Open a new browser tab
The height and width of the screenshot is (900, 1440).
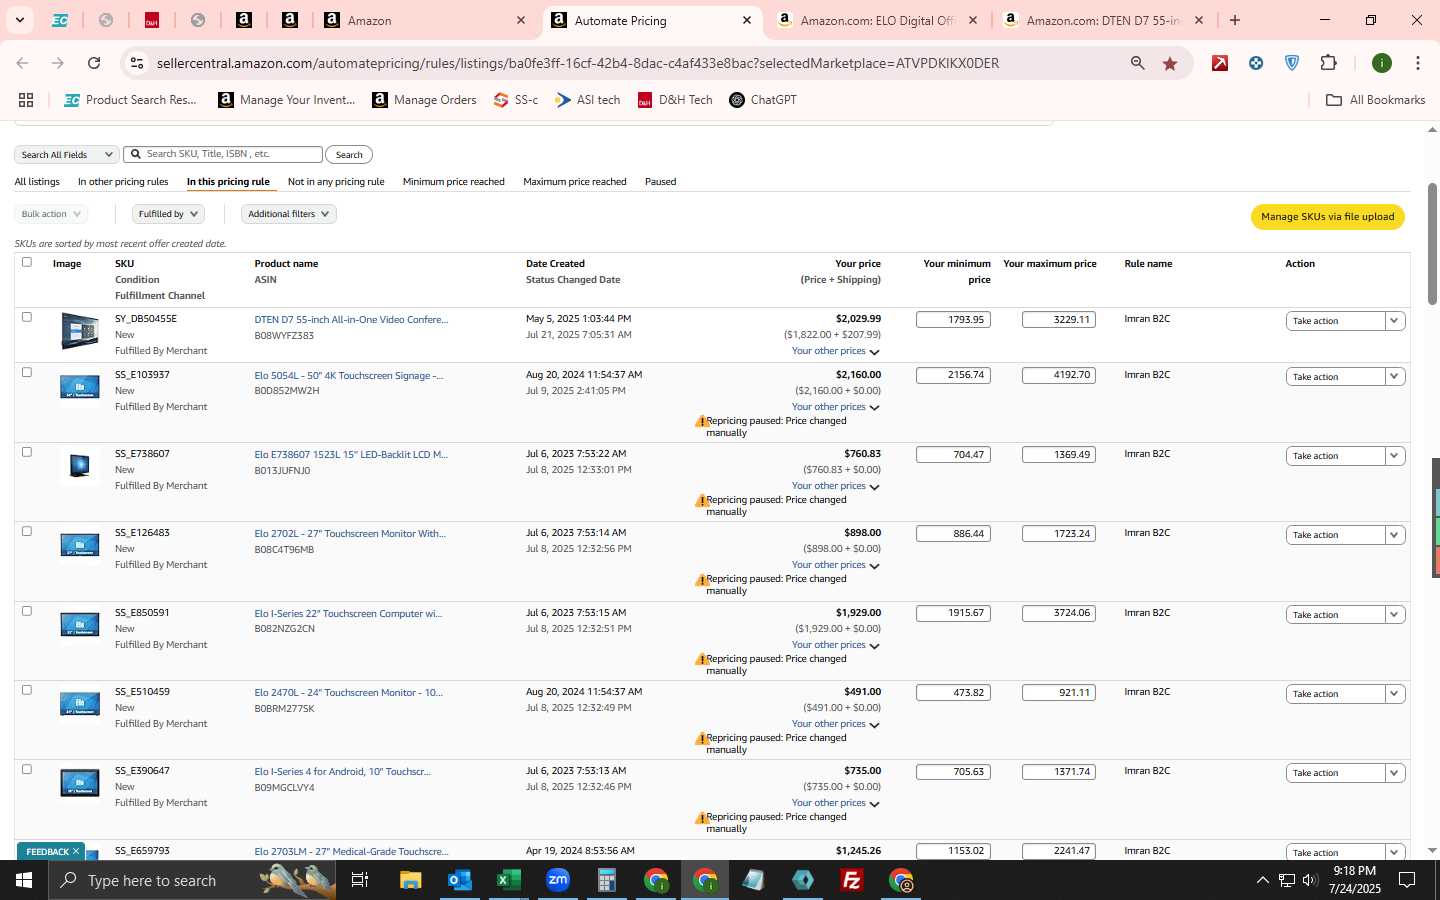point(1235,20)
